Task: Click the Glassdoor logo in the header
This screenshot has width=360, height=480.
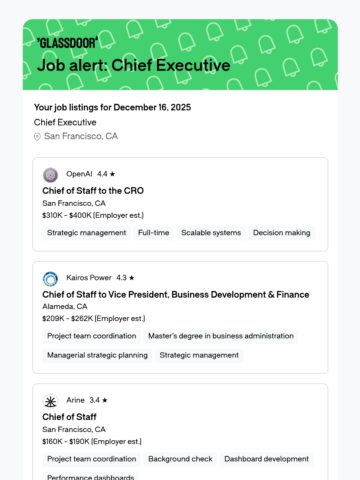Action: [67, 43]
